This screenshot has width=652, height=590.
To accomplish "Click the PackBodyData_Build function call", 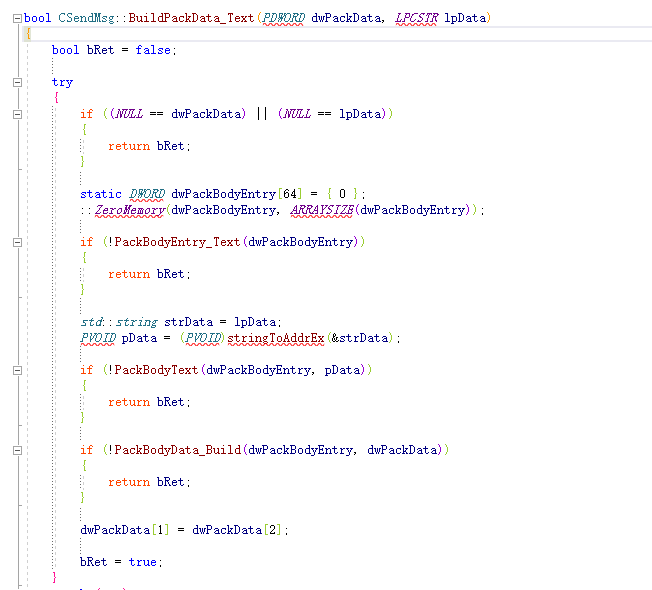I will coord(178,450).
